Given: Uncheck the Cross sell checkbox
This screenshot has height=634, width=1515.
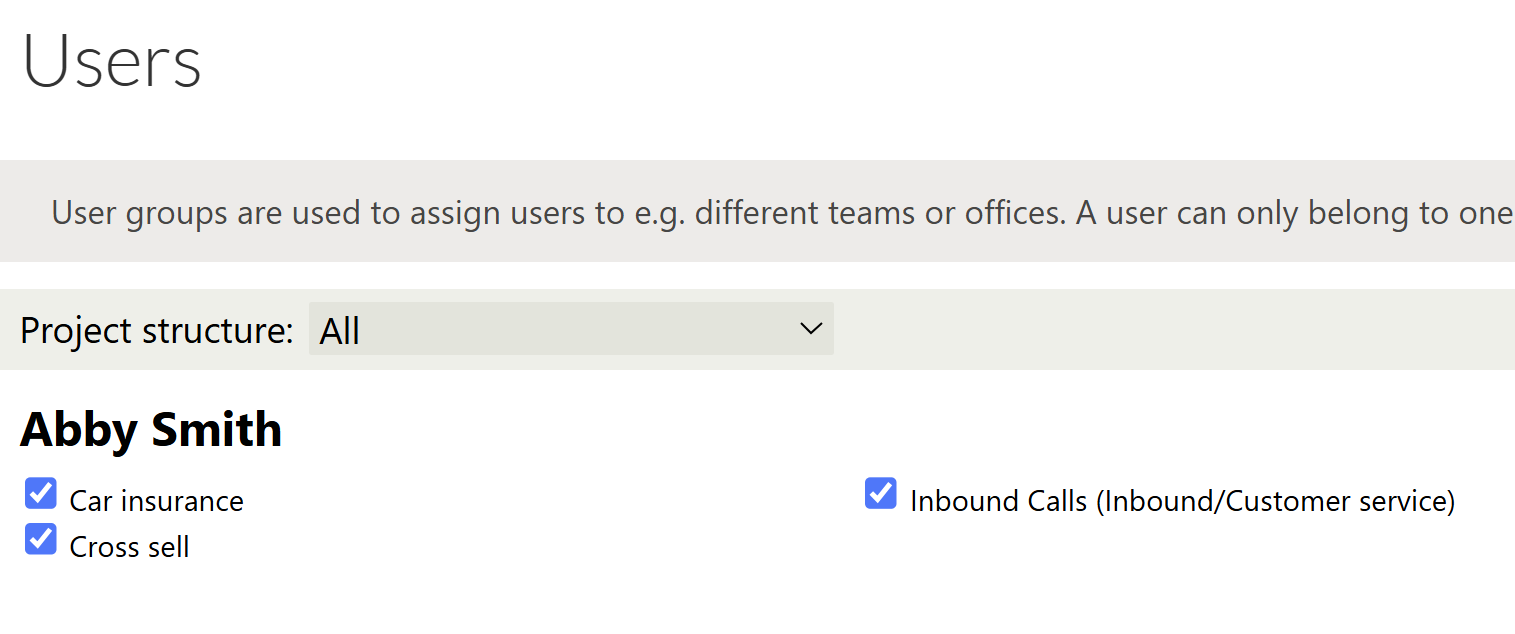Looking at the screenshot, I should click(x=41, y=539).
